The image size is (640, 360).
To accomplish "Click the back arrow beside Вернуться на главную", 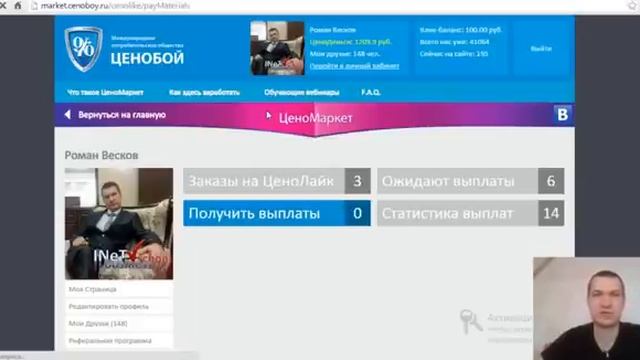I will 67,115.
